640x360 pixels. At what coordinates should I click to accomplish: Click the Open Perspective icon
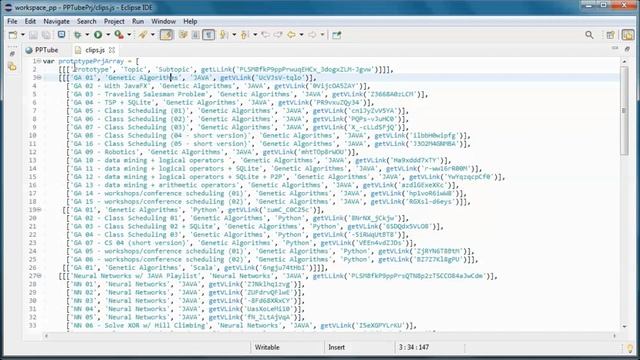pos(611,35)
